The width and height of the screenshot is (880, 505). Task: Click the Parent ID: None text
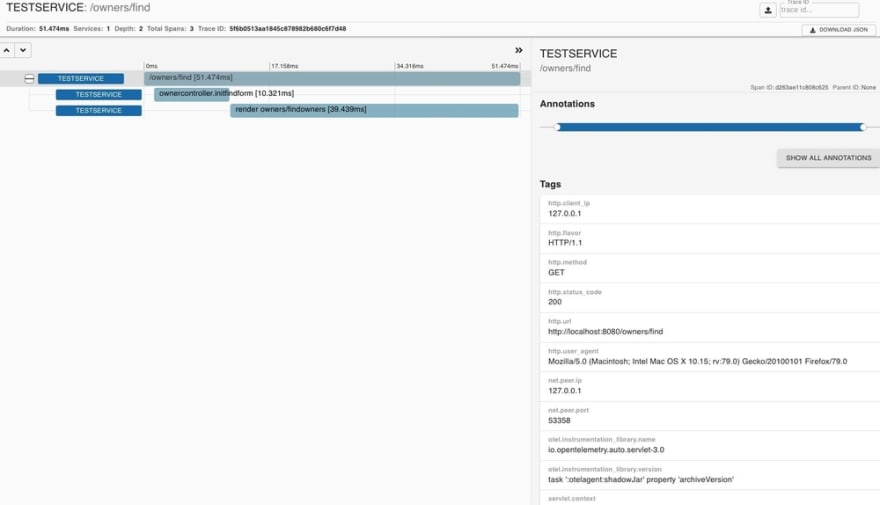(854, 88)
